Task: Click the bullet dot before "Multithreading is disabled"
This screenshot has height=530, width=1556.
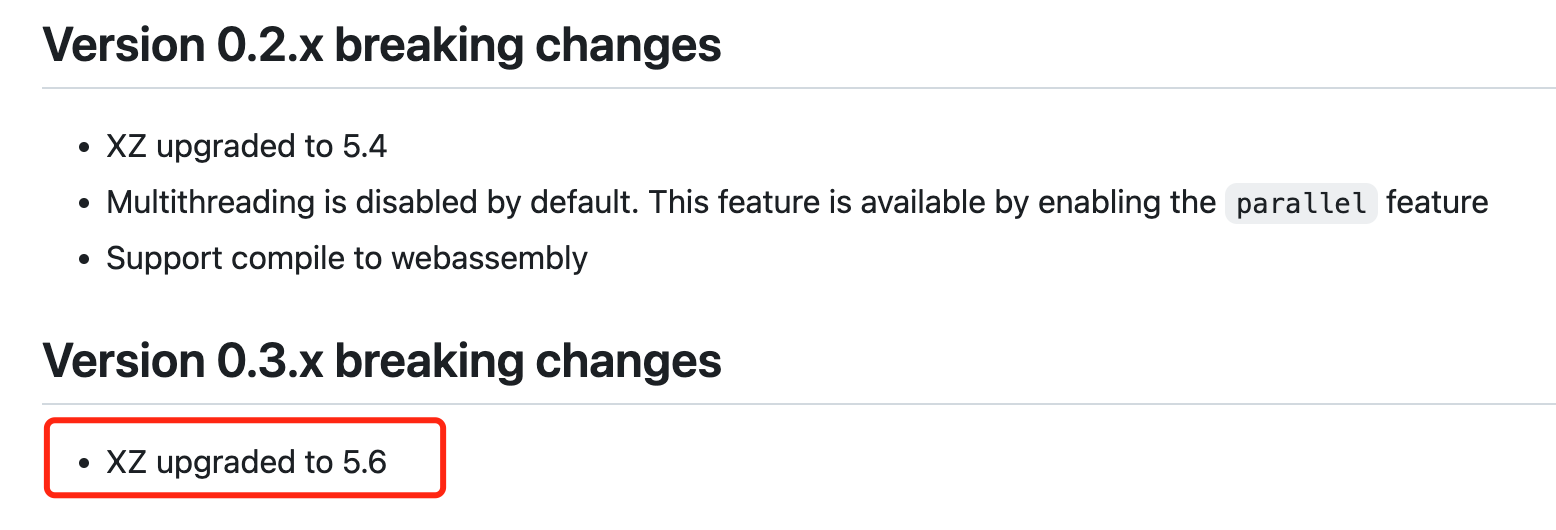Action: point(85,204)
